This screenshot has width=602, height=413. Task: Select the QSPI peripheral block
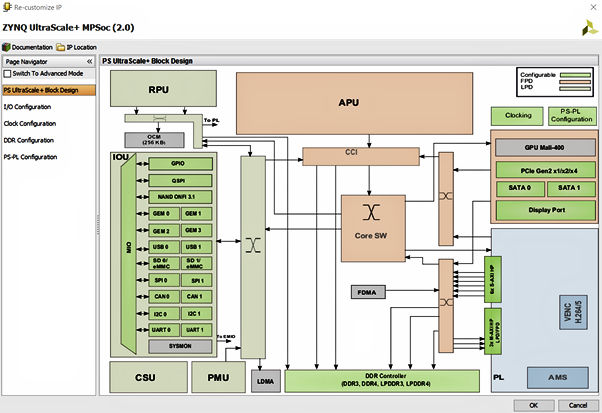click(x=178, y=181)
